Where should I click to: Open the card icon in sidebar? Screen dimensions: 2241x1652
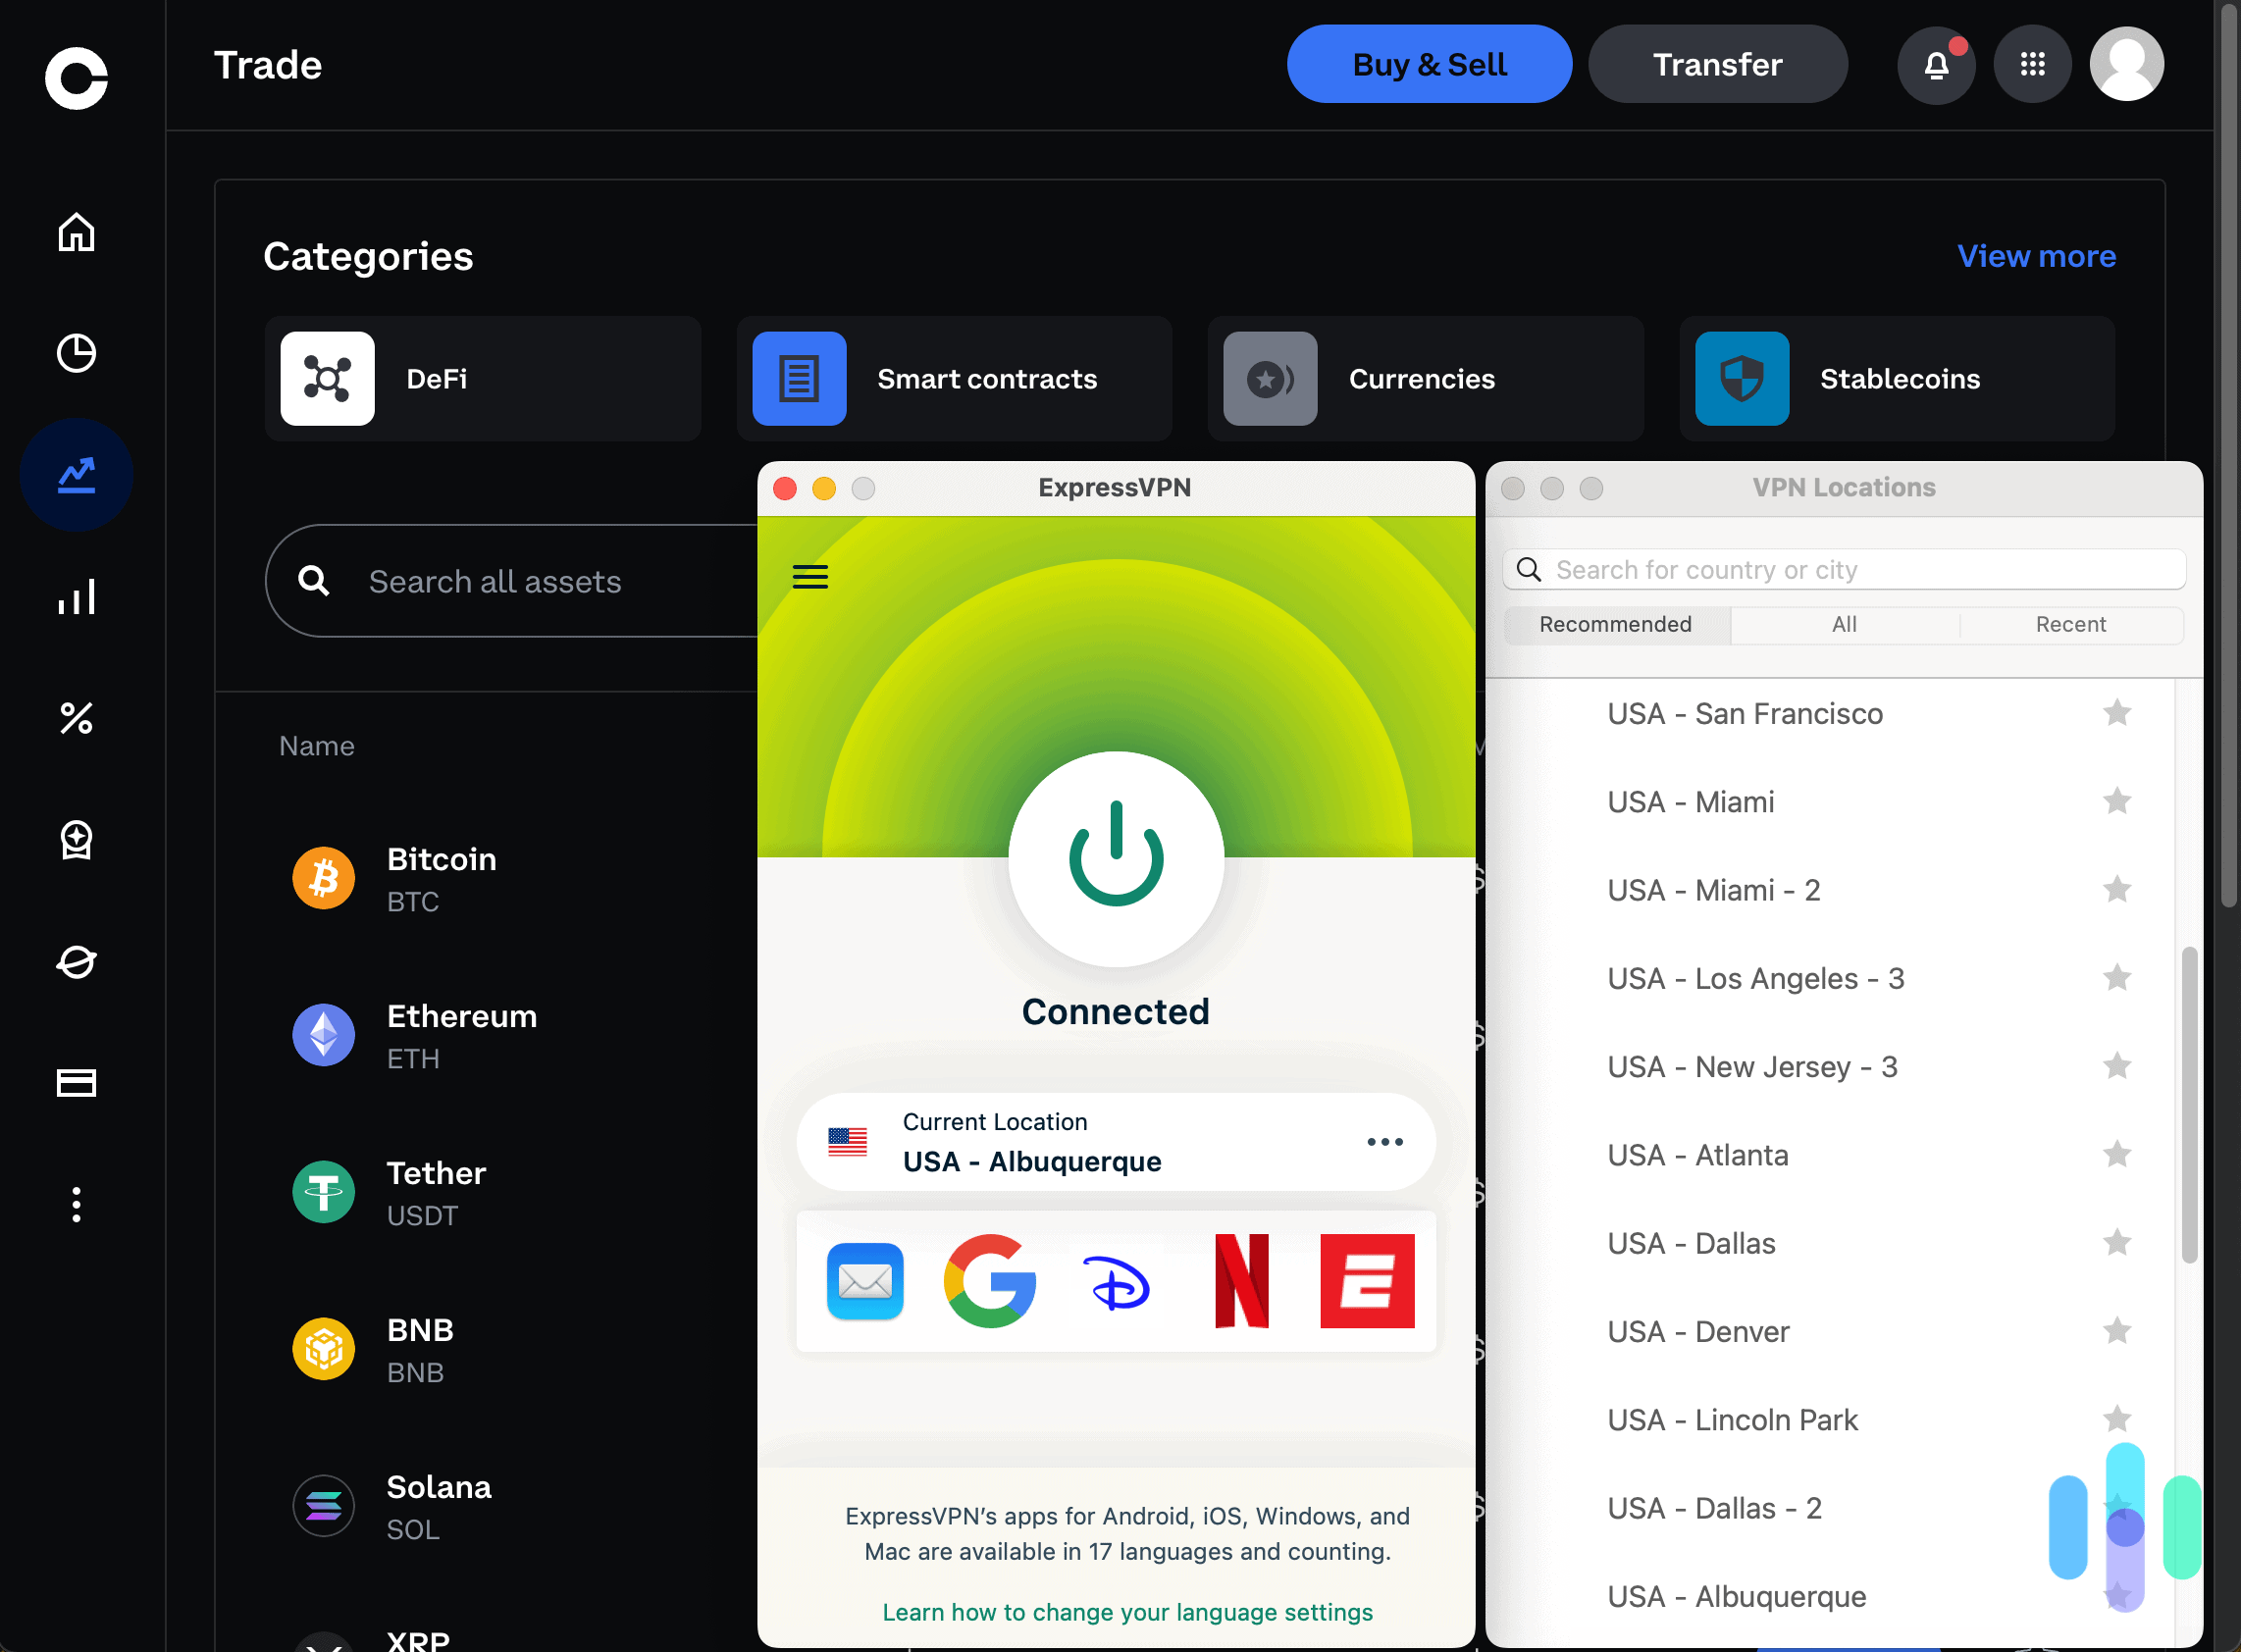(x=76, y=1083)
